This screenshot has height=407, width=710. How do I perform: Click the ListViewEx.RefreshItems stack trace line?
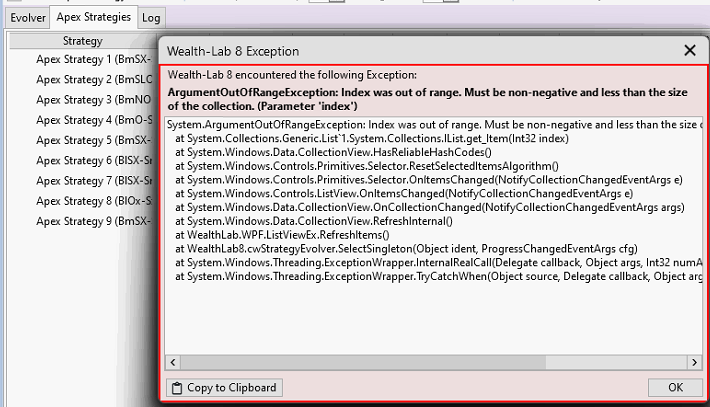tap(282, 235)
